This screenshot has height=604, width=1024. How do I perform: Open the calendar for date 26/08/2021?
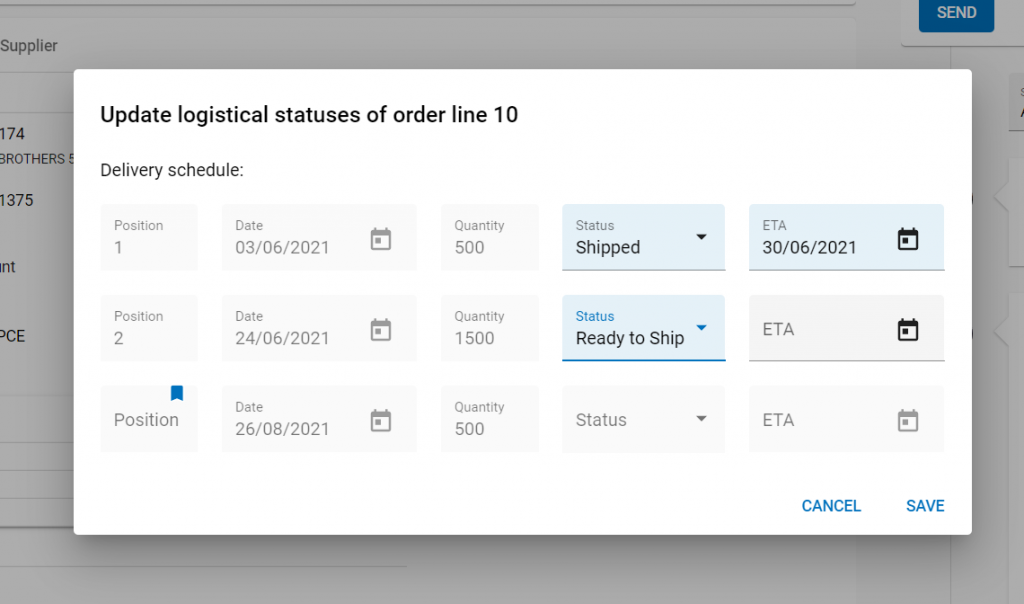click(381, 421)
